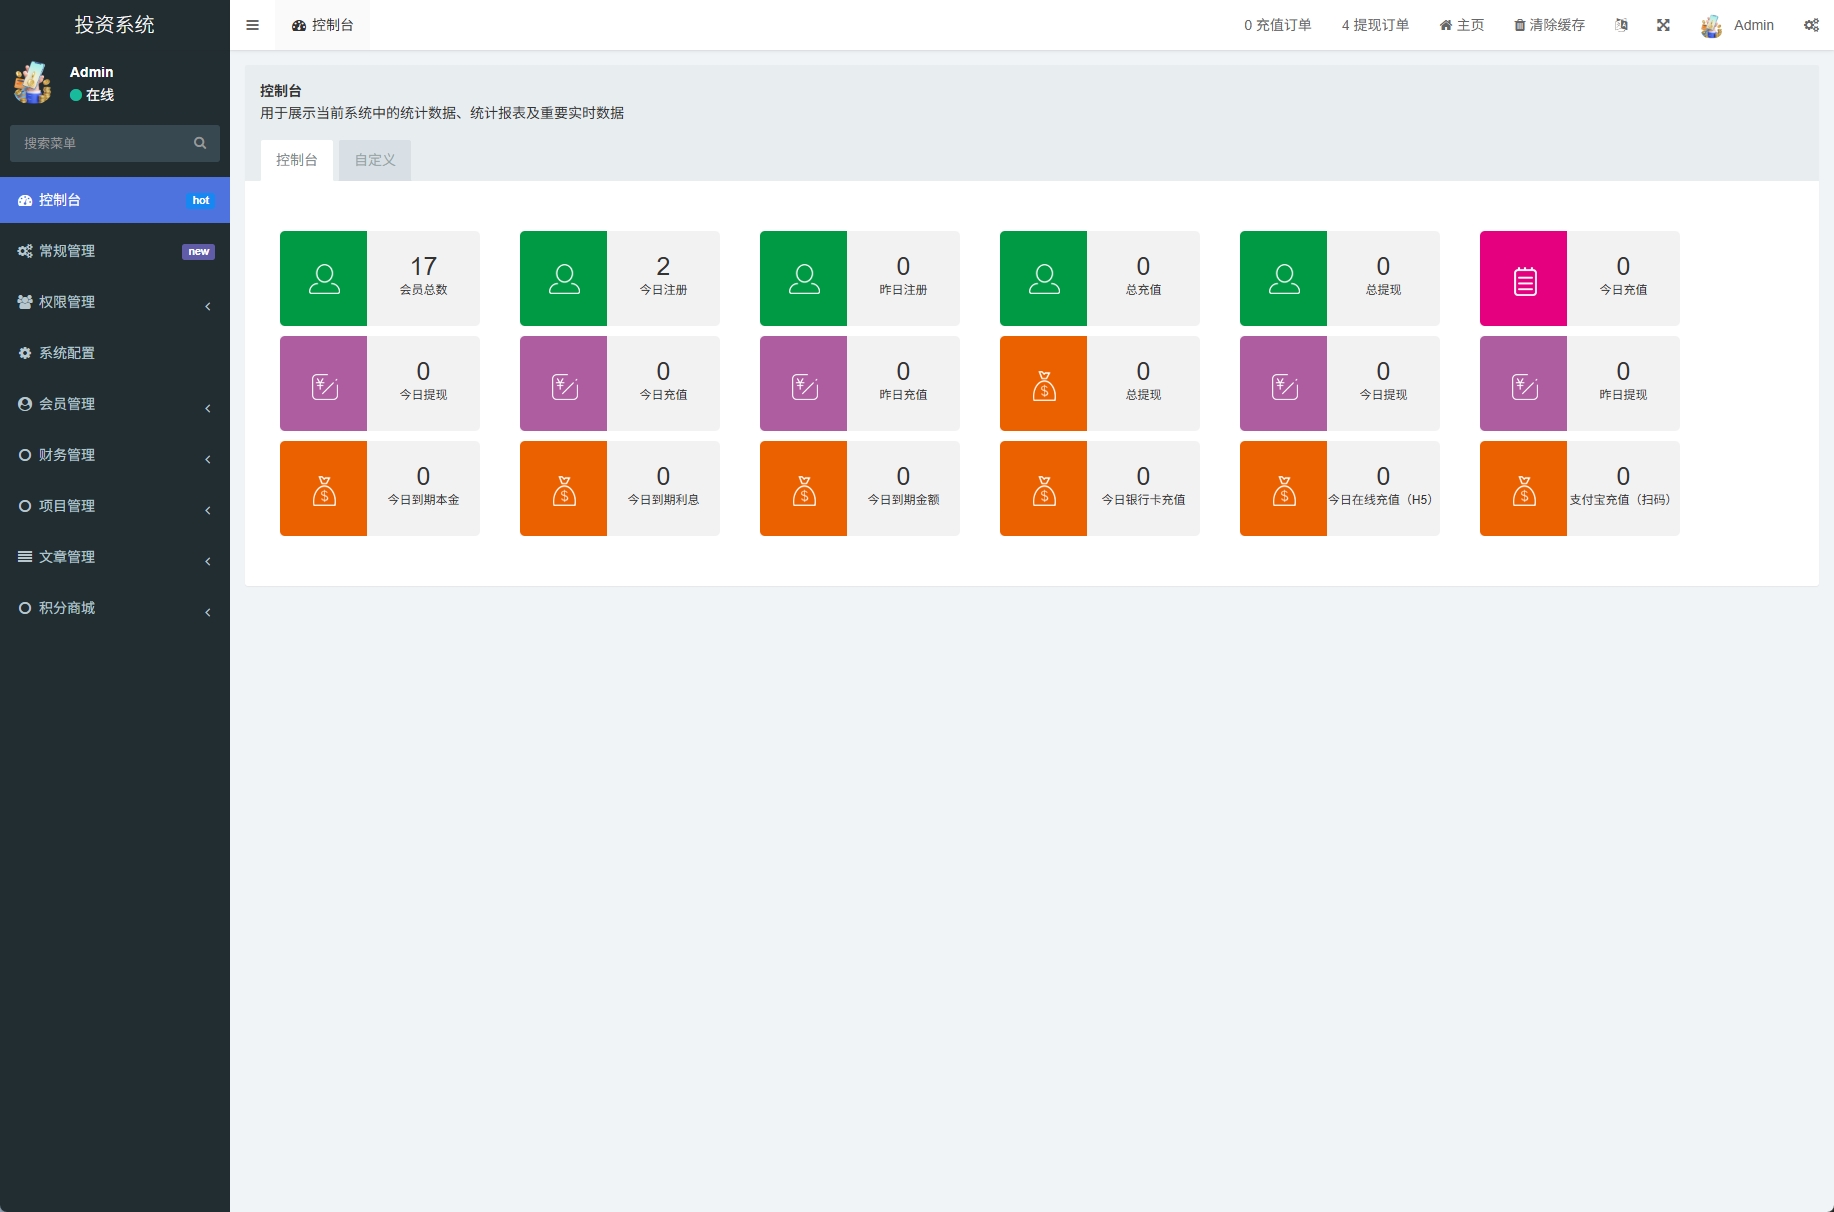Open the Admin user dropdown in header

point(1738,25)
